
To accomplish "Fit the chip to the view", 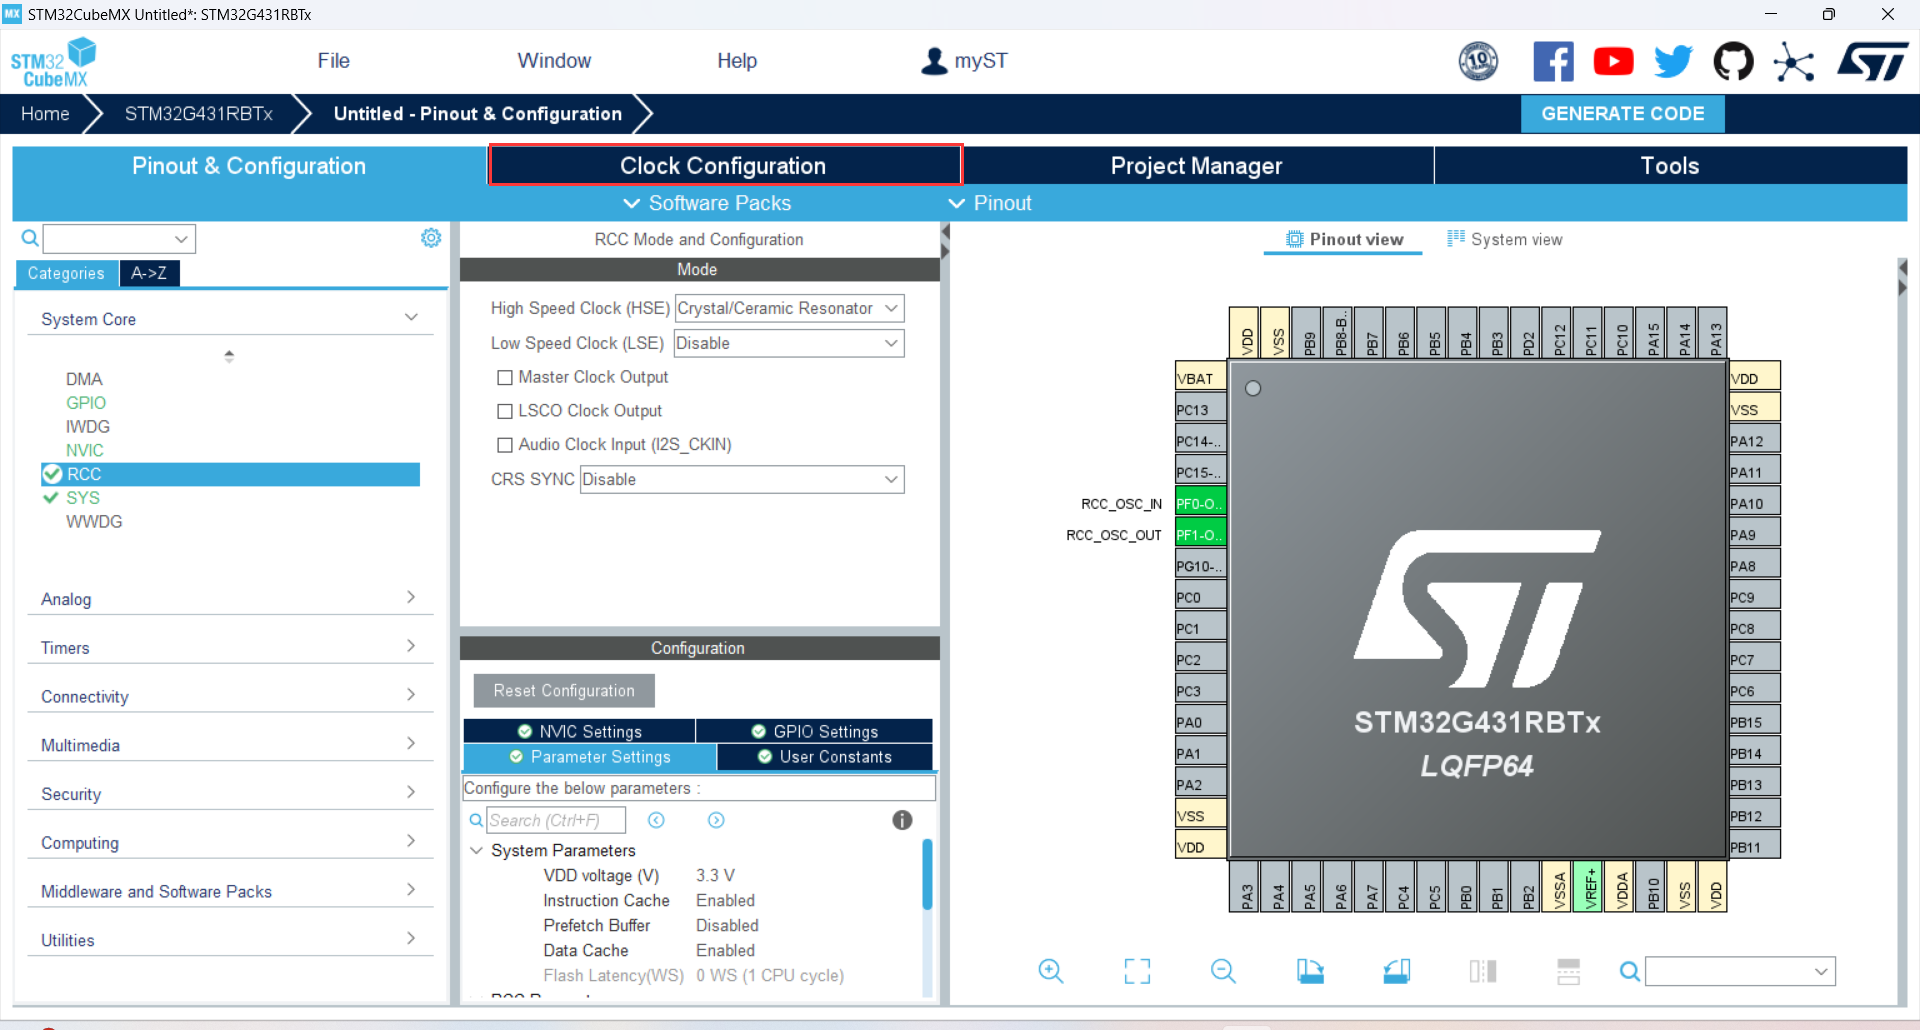I will (x=1137, y=971).
